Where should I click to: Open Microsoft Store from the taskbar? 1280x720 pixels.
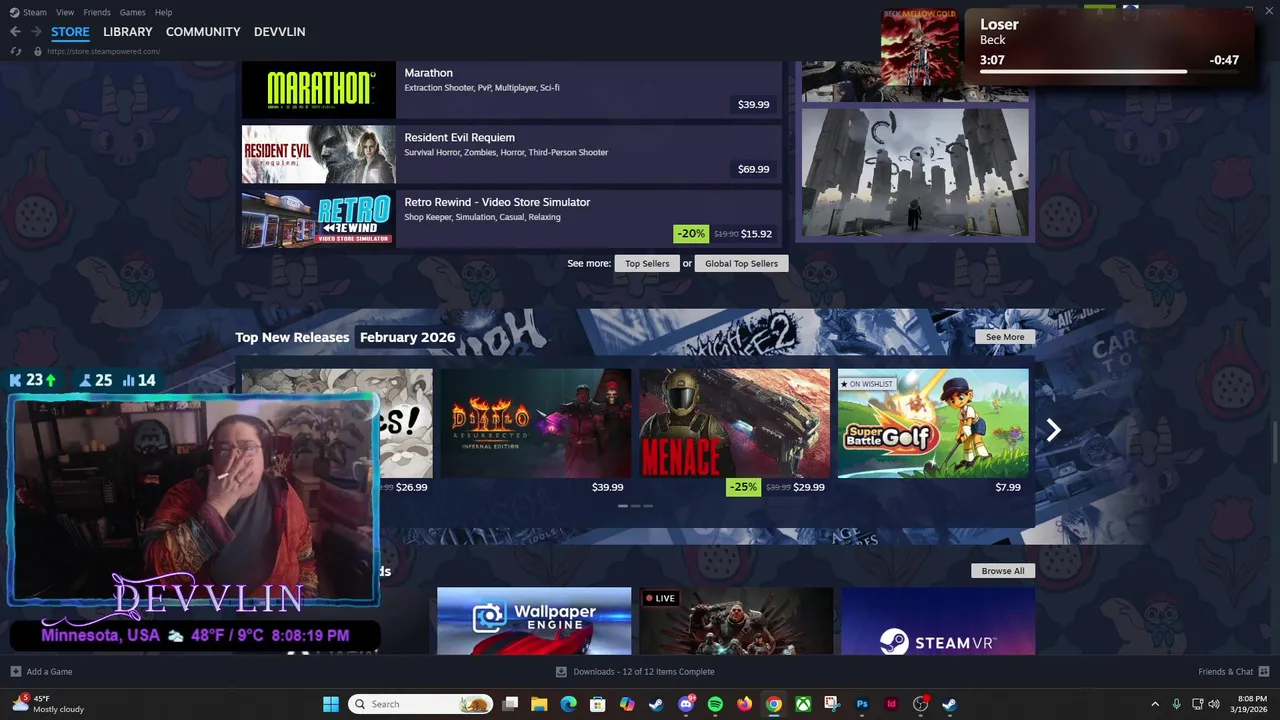[x=597, y=704]
